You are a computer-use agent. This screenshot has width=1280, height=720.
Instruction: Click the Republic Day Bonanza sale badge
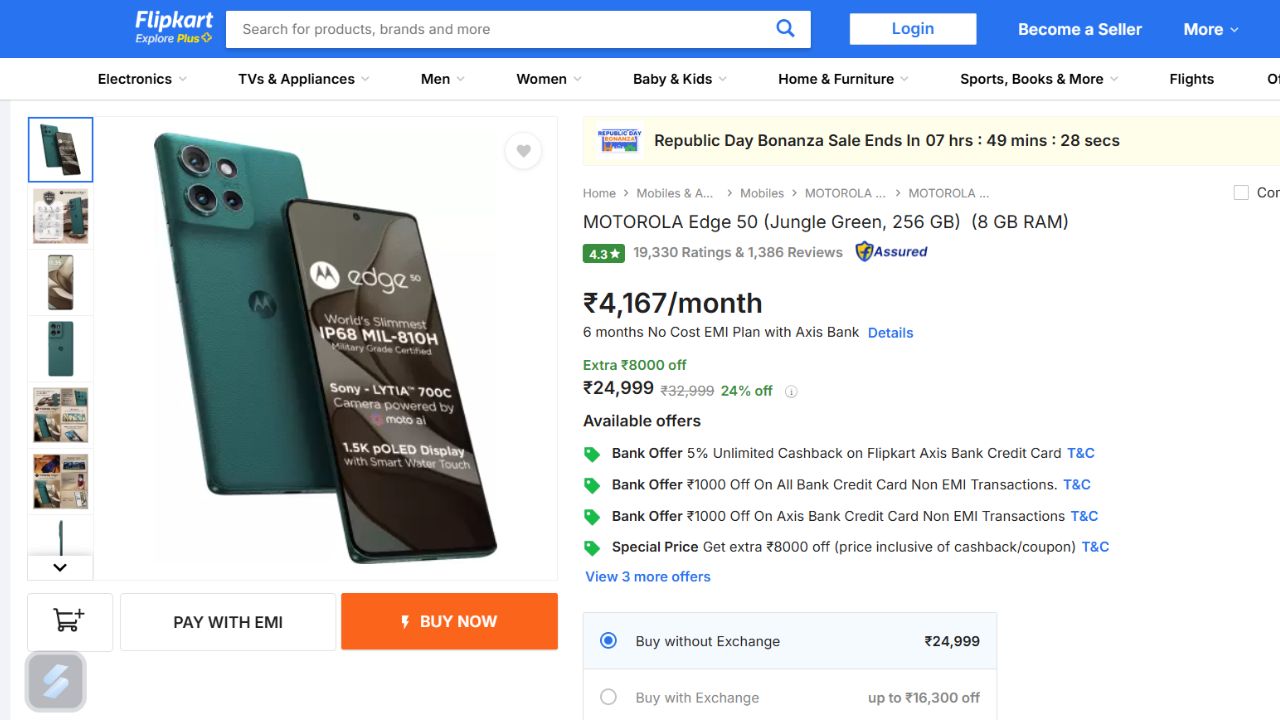coord(618,140)
